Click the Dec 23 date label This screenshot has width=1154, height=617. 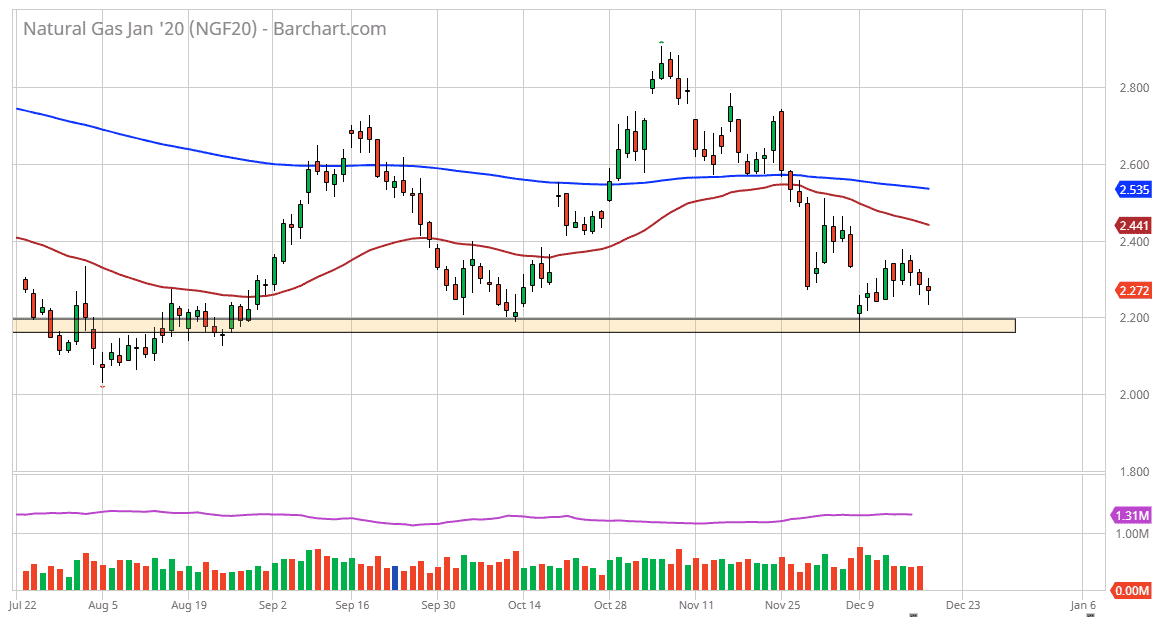tap(963, 605)
